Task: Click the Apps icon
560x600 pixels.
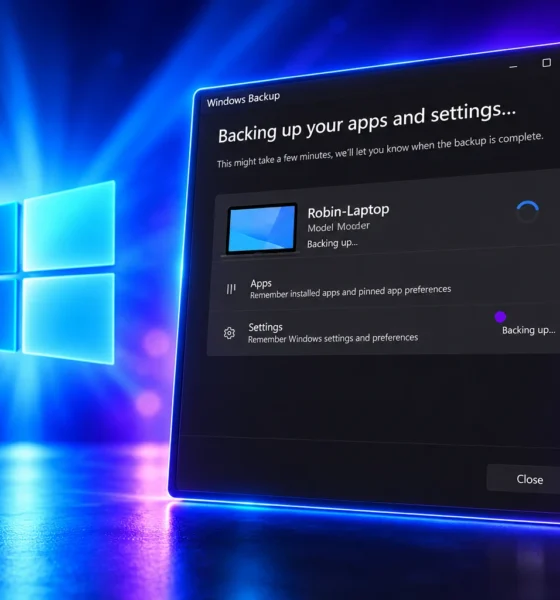Action: pos(231,289)
